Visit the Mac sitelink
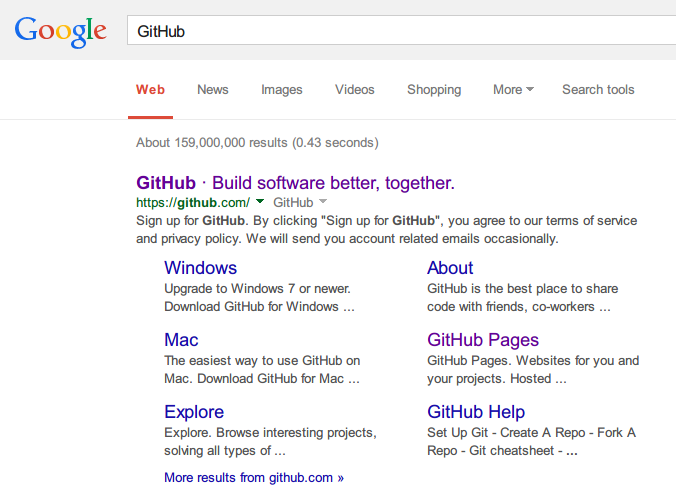 point(181,340)
